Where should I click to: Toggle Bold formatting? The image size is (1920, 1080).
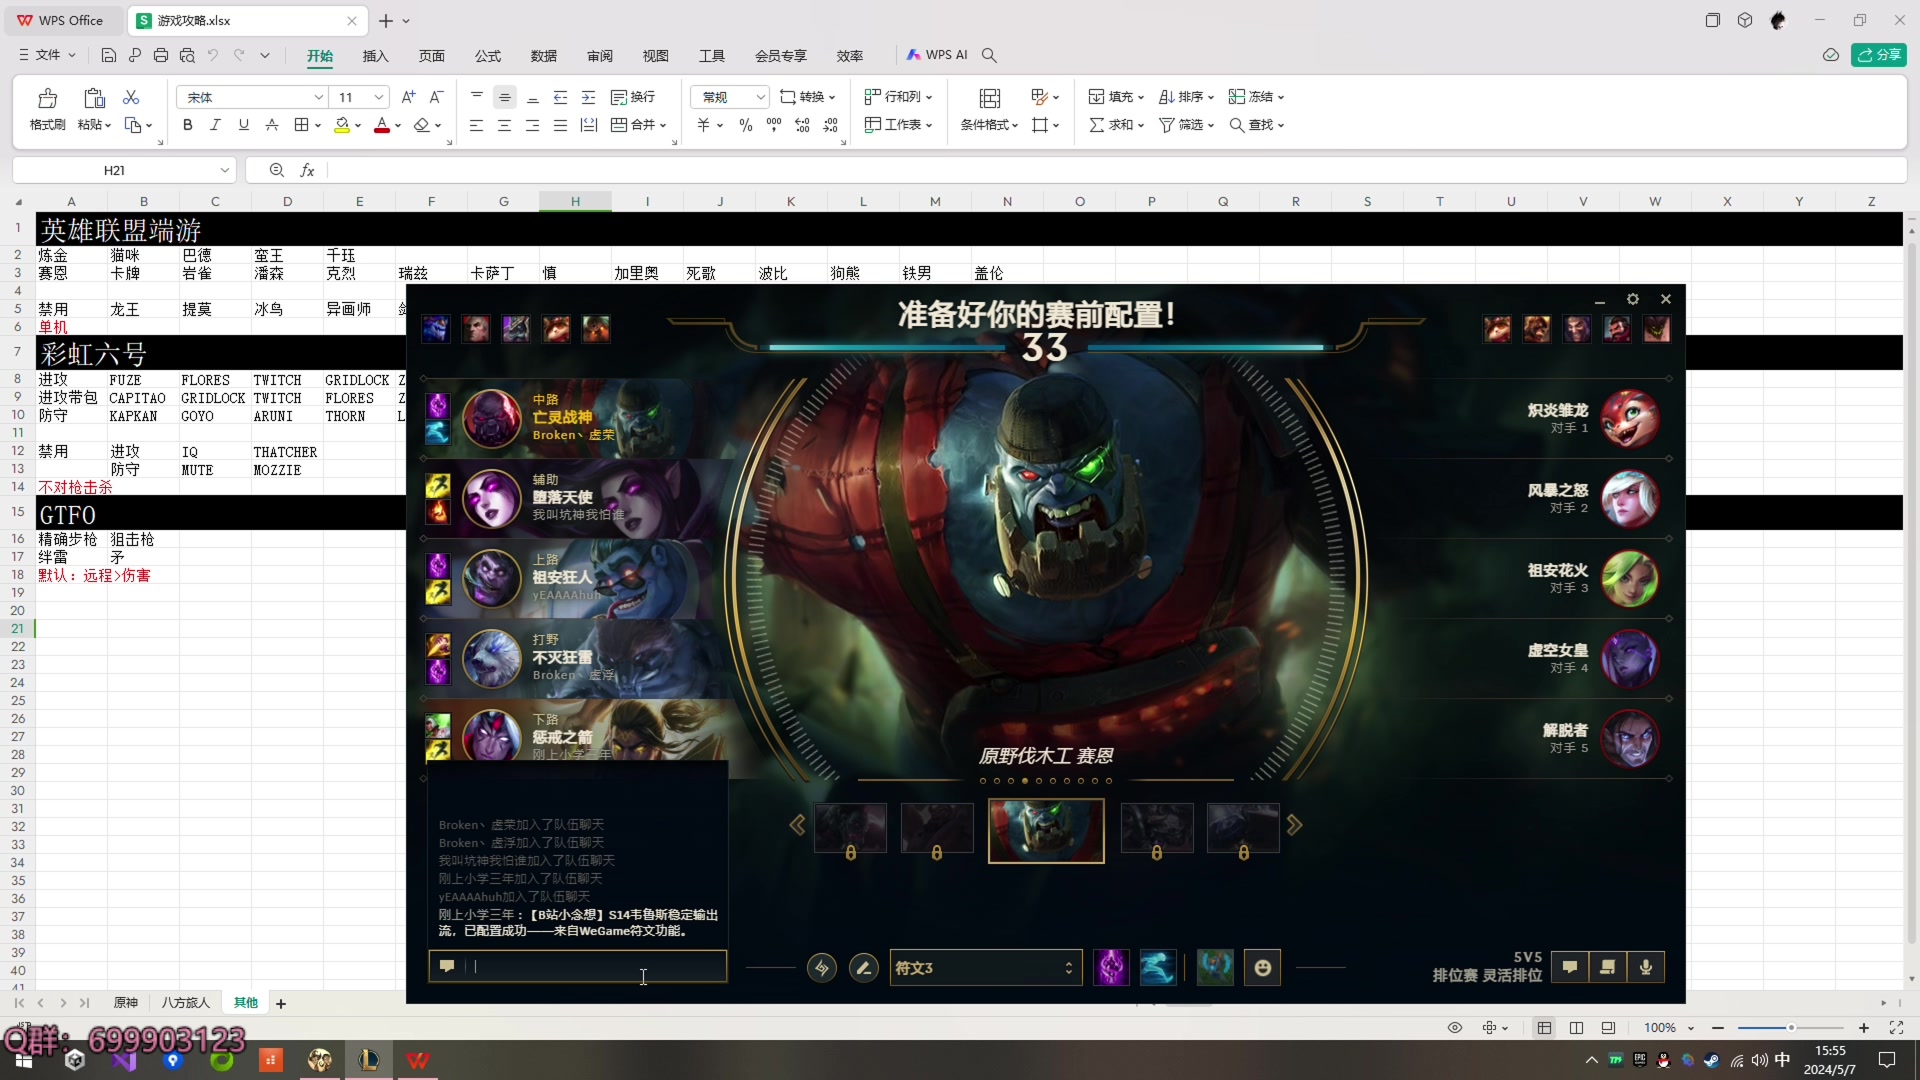tap(187, 125)
